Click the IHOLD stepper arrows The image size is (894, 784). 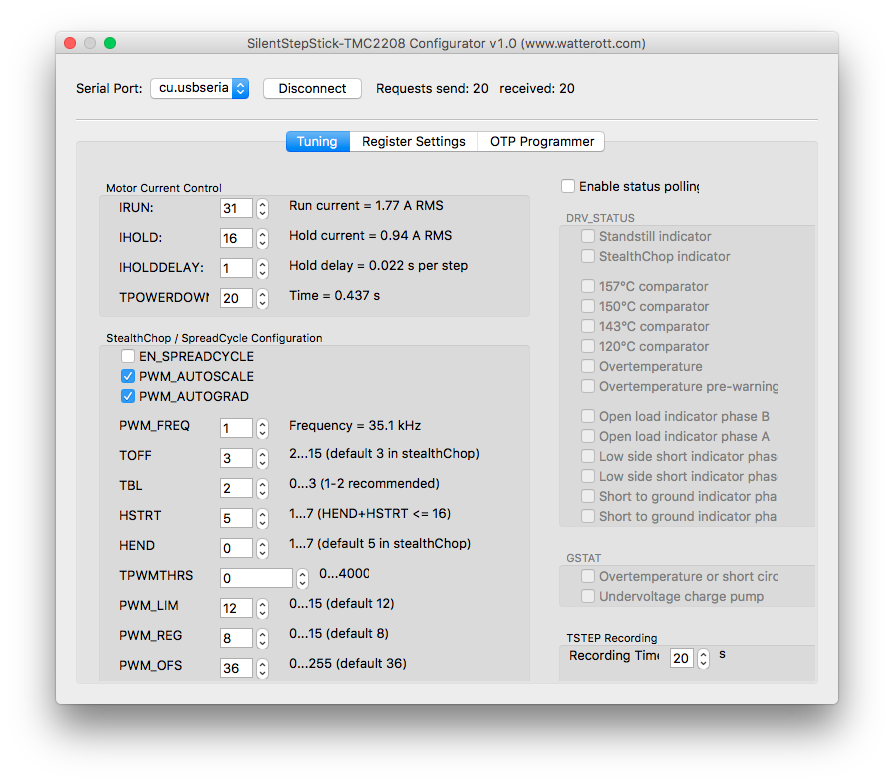click(x=262, y=238)
